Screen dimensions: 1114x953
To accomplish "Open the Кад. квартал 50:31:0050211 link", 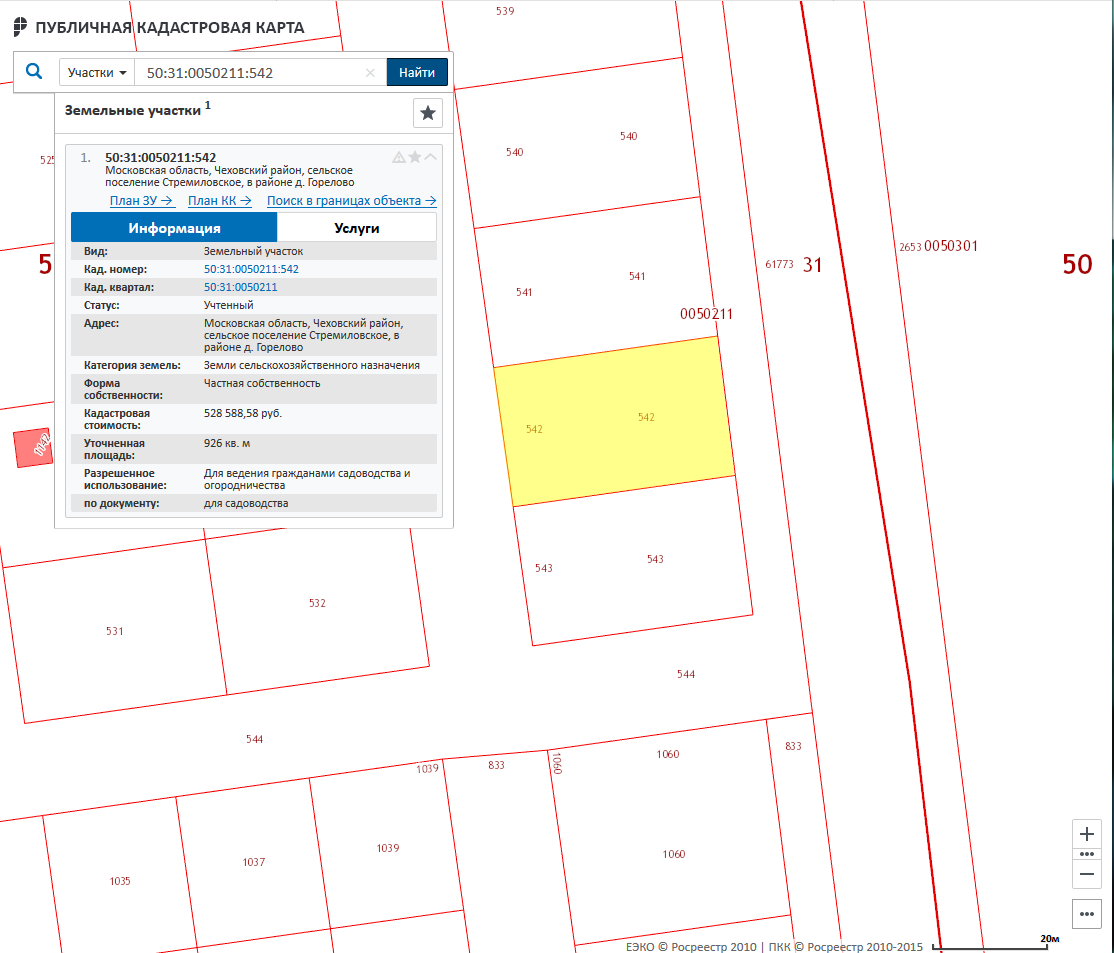I will [x=240, y=287].
